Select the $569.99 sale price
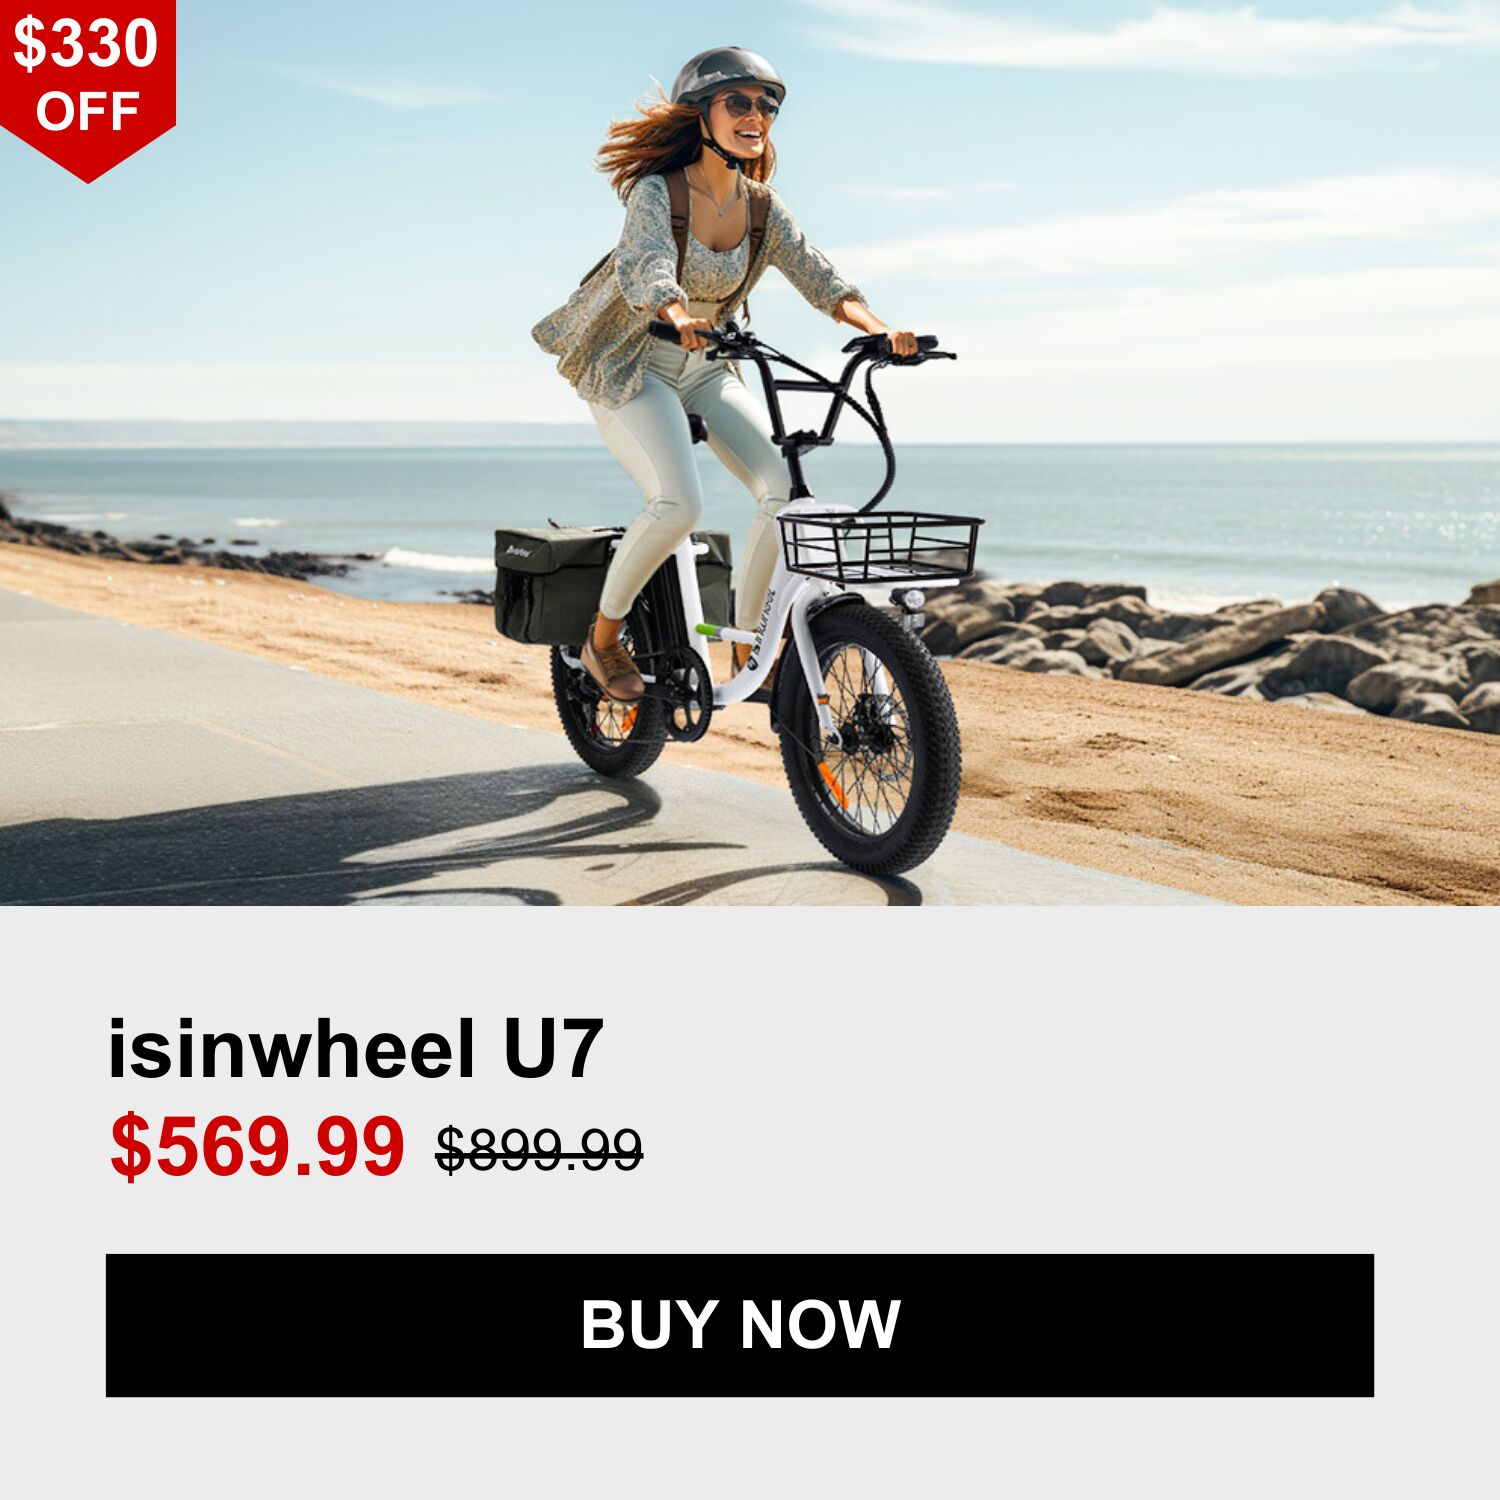Image resolution: width=1500 pixels, height=1500 pixels. (257, 1146)
